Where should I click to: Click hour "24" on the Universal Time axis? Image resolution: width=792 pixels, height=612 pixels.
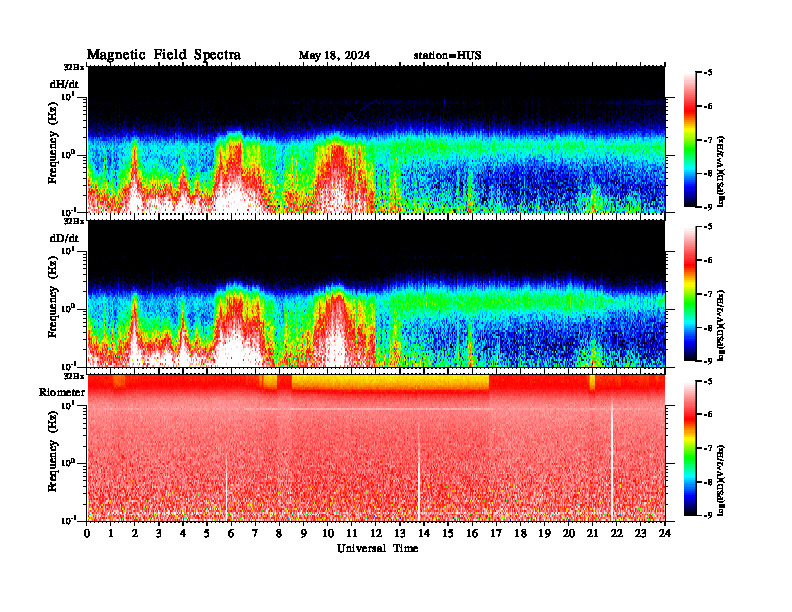pyautogui.click(x=664, y=533)
